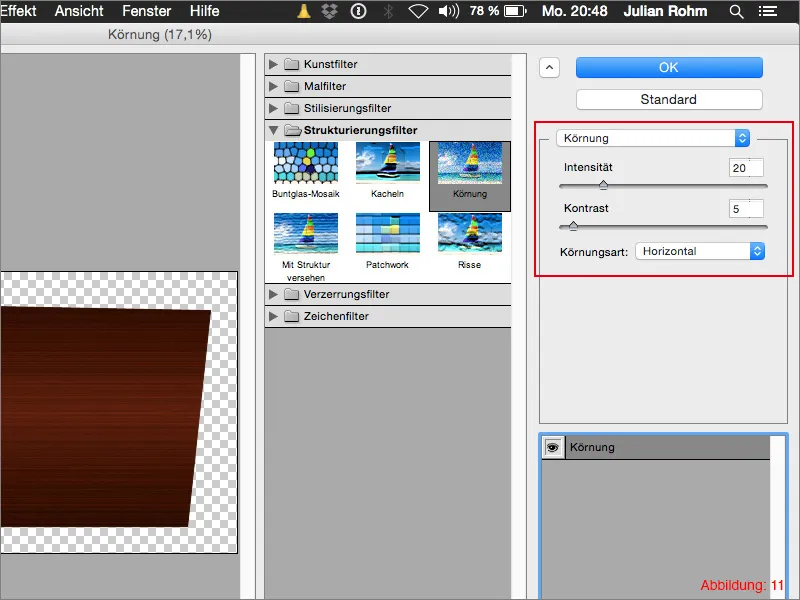Viewport: 800px width, 600px height.
Task: Expand the Kunstfilter folder
Action: 274,64
